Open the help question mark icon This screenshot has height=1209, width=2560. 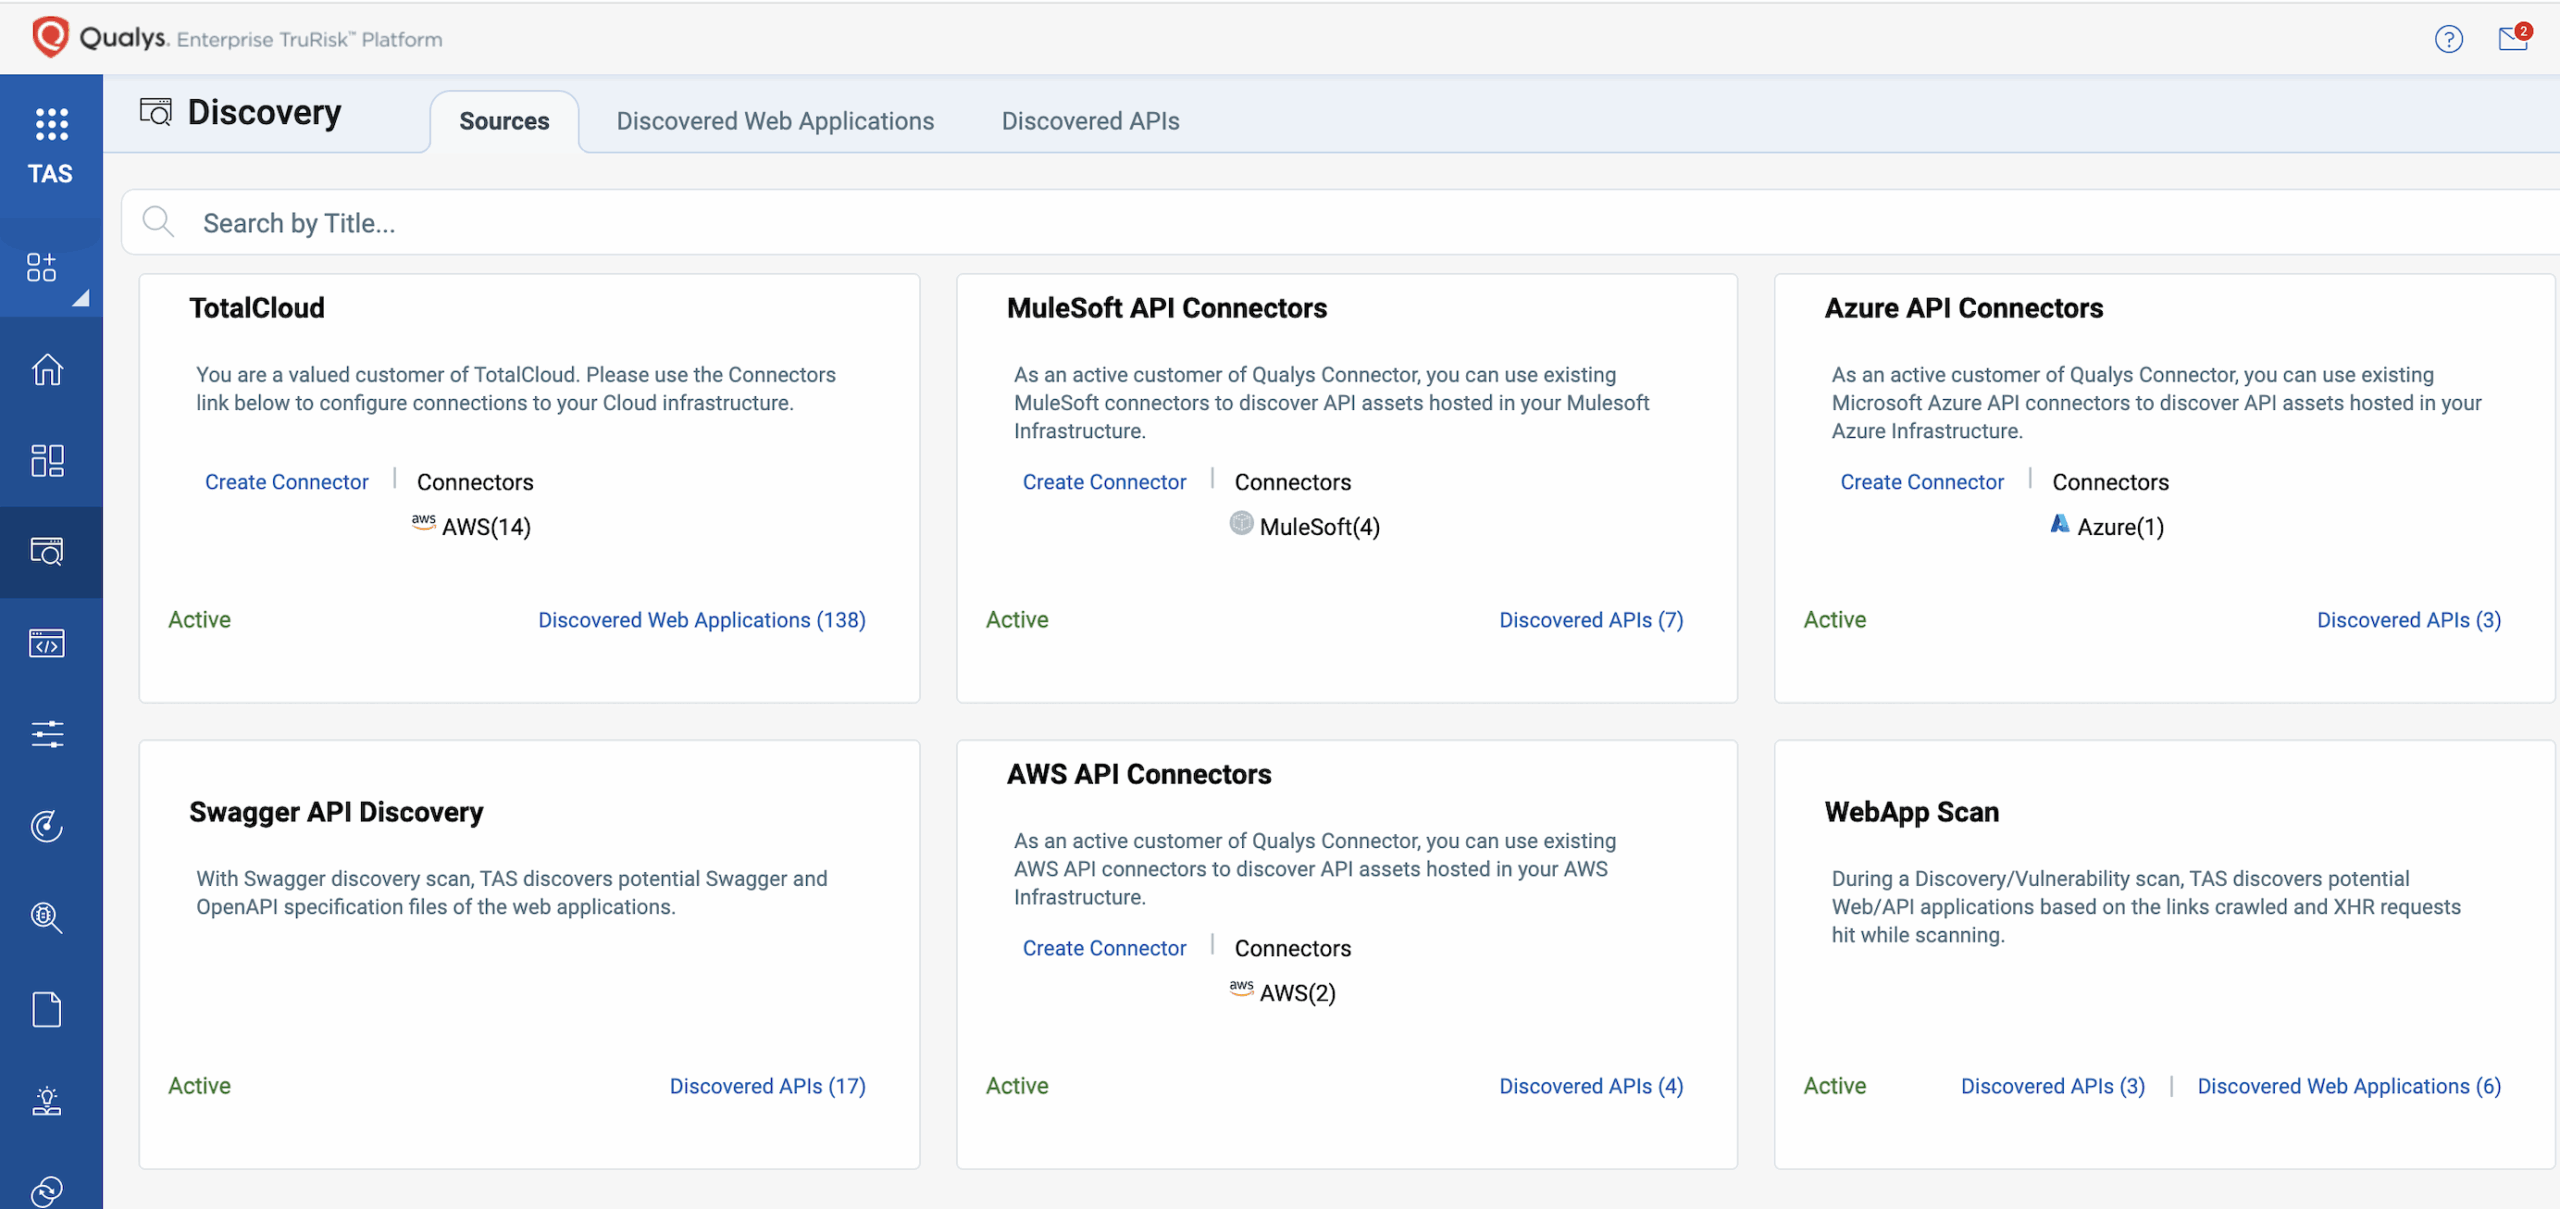tap(2448, 39)
